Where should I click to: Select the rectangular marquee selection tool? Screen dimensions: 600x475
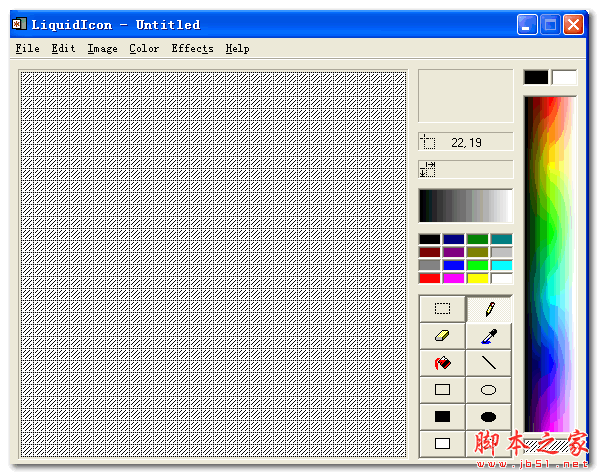tap(442, 309)
